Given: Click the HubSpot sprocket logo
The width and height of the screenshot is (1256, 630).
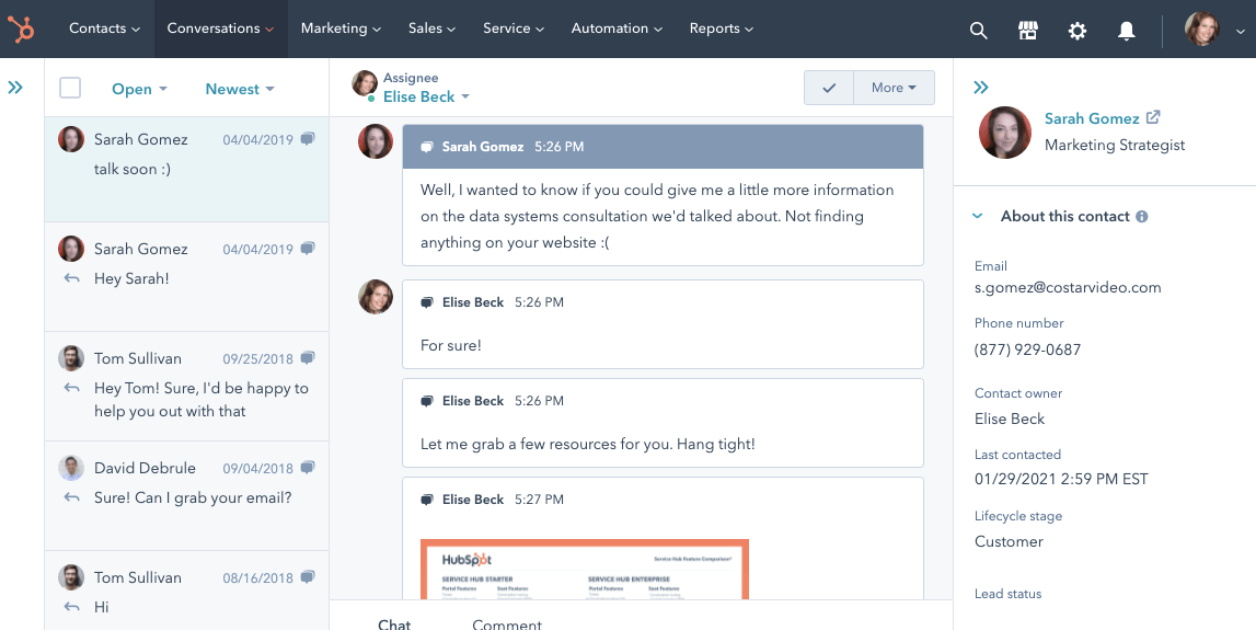Looking at the screenshot, I should [21, 29].
